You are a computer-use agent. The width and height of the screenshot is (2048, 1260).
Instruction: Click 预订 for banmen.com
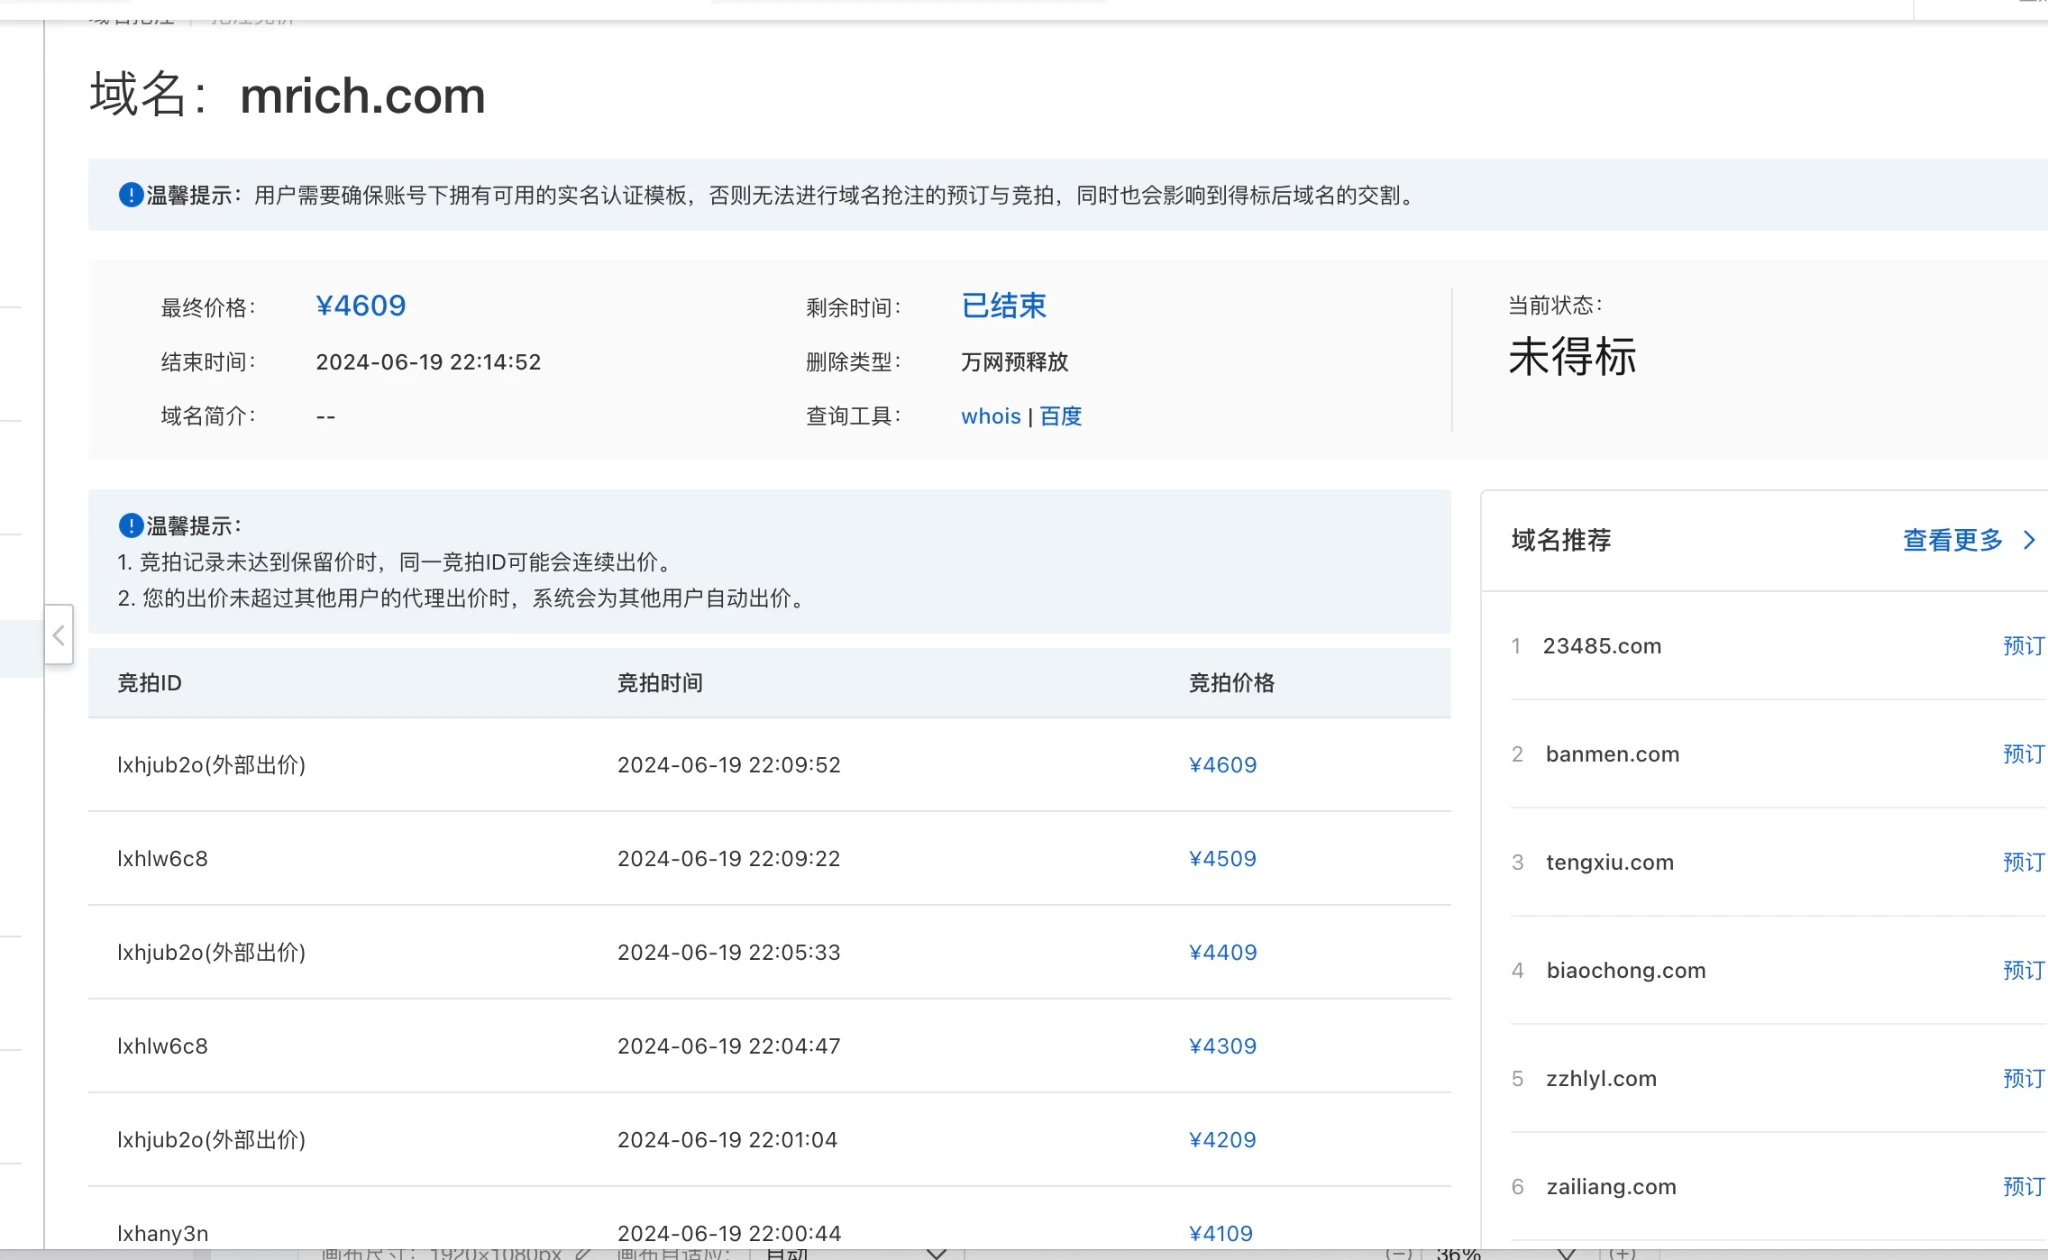[2023, 754]
